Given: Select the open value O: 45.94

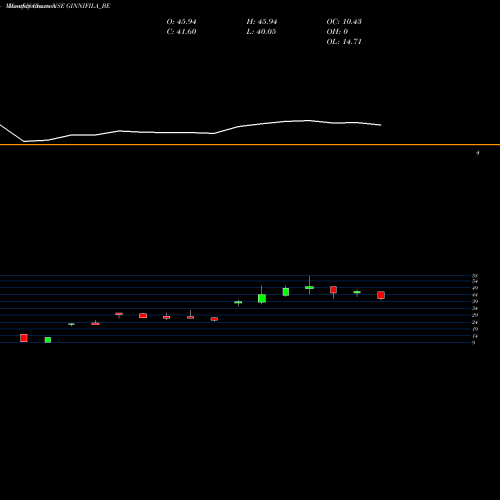Looking at the screenshot, I should pos(181,22).
